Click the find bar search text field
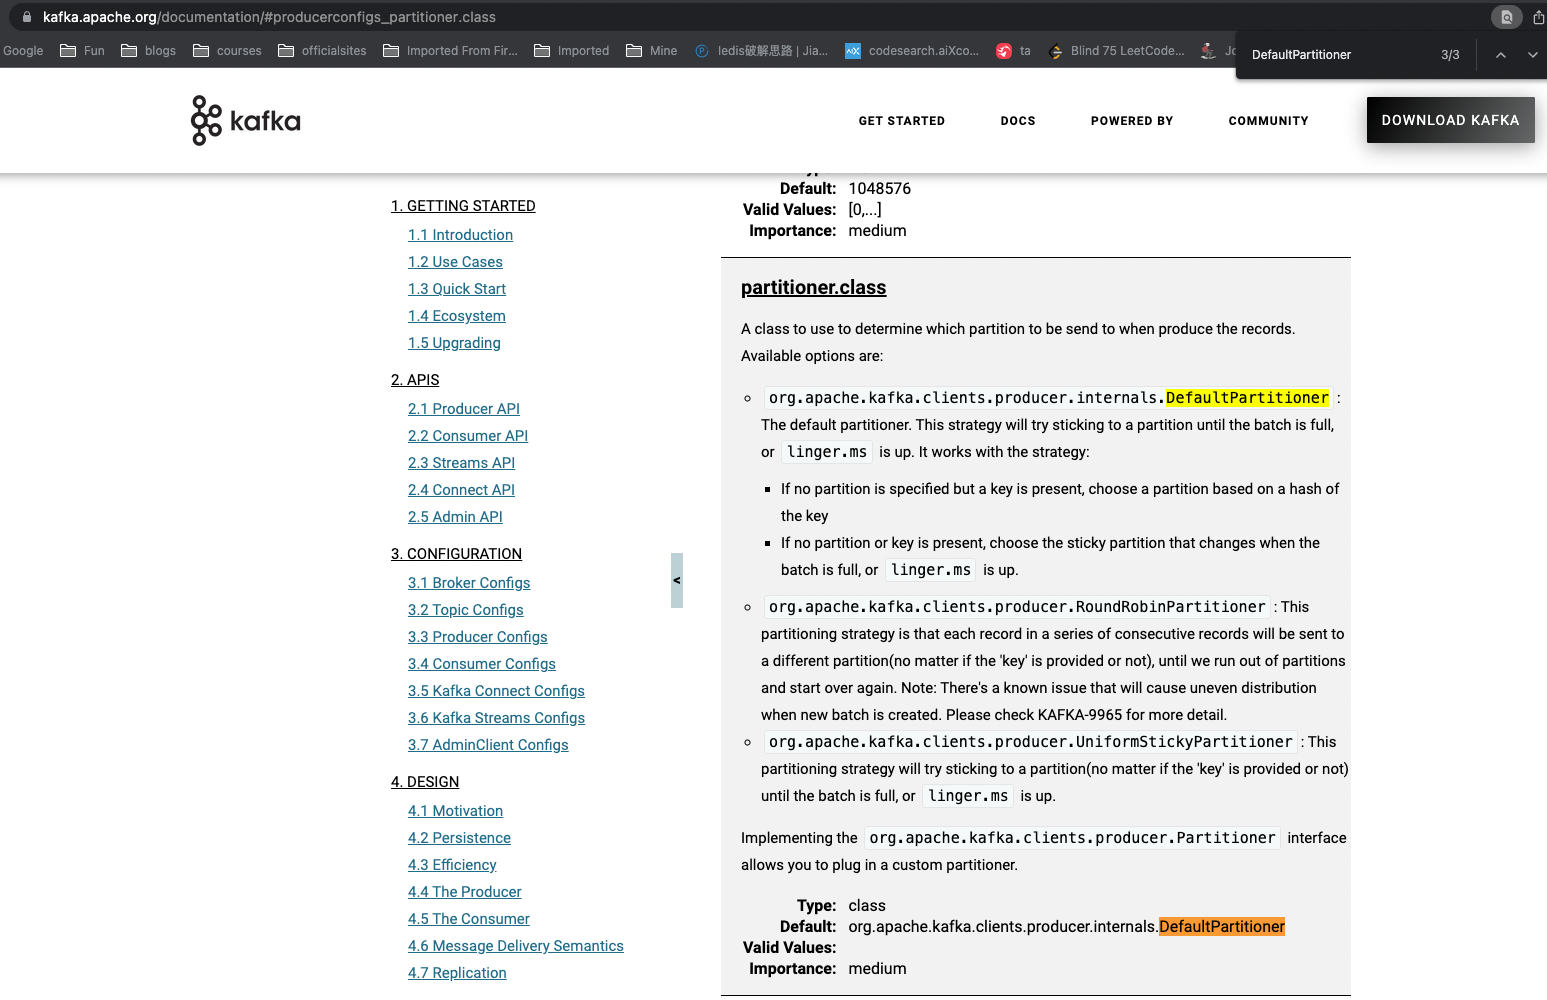The image size is (1547, 1000). [1335, 55]
